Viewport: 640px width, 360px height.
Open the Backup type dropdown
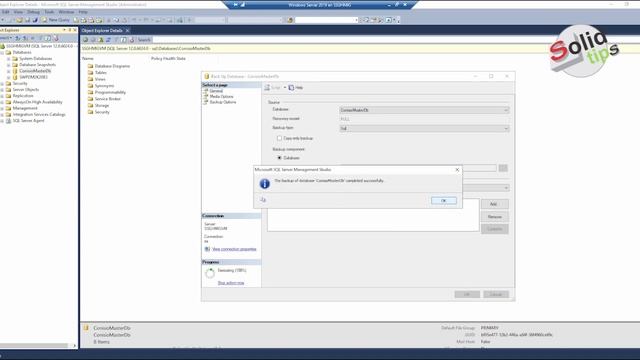coord(424,129)
